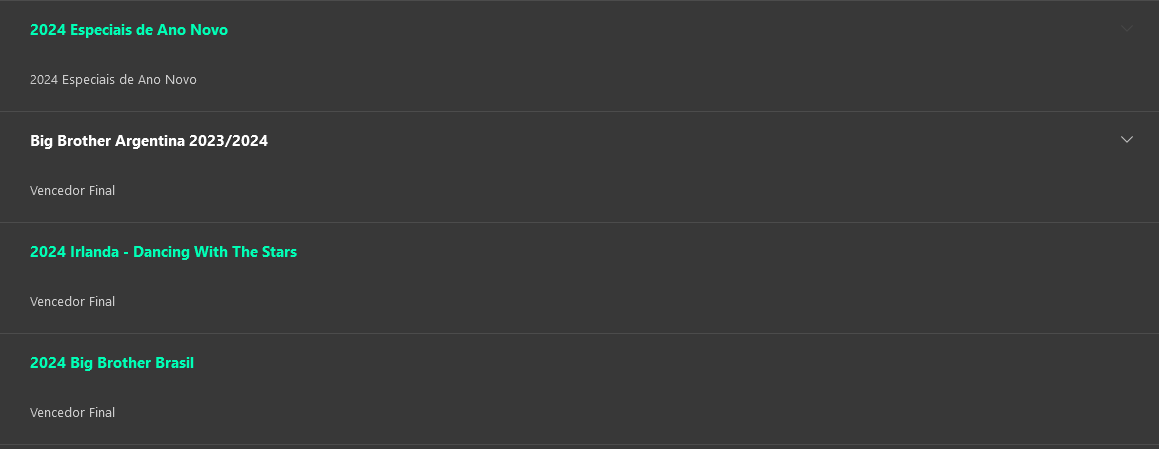The height and width of the screenshot is (449, 1159).
Task: Click the white Big Brother Argentina section header
Action: point(149,141)
